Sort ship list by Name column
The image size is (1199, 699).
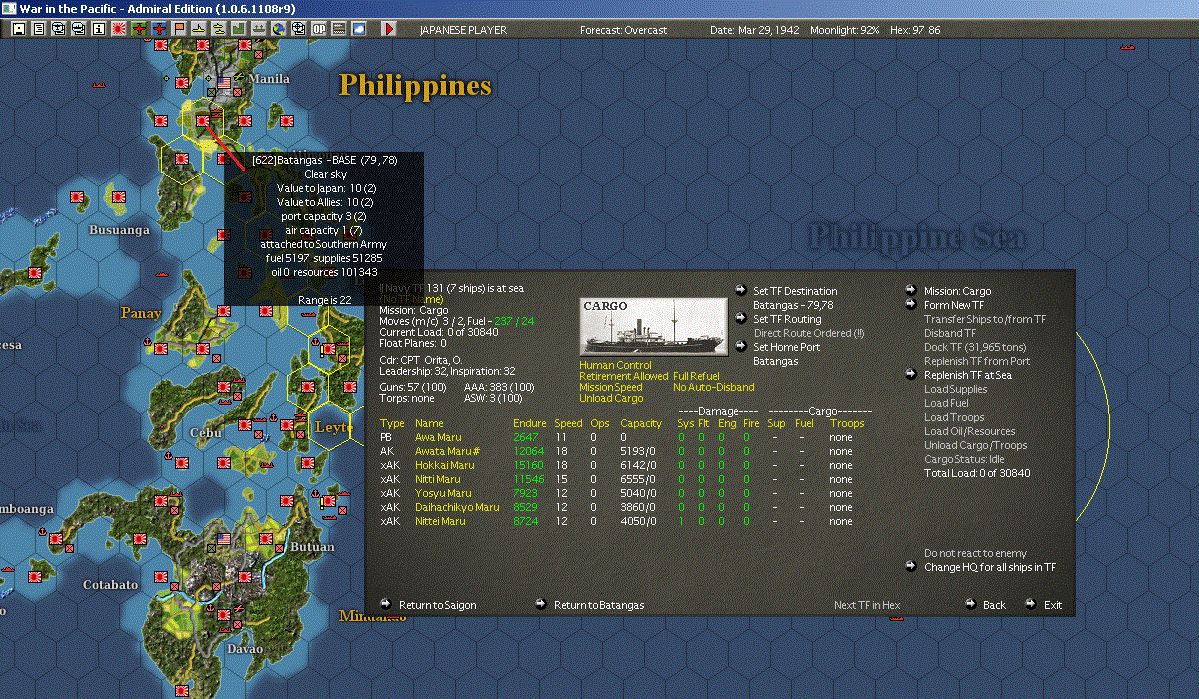tap(429, 423)
